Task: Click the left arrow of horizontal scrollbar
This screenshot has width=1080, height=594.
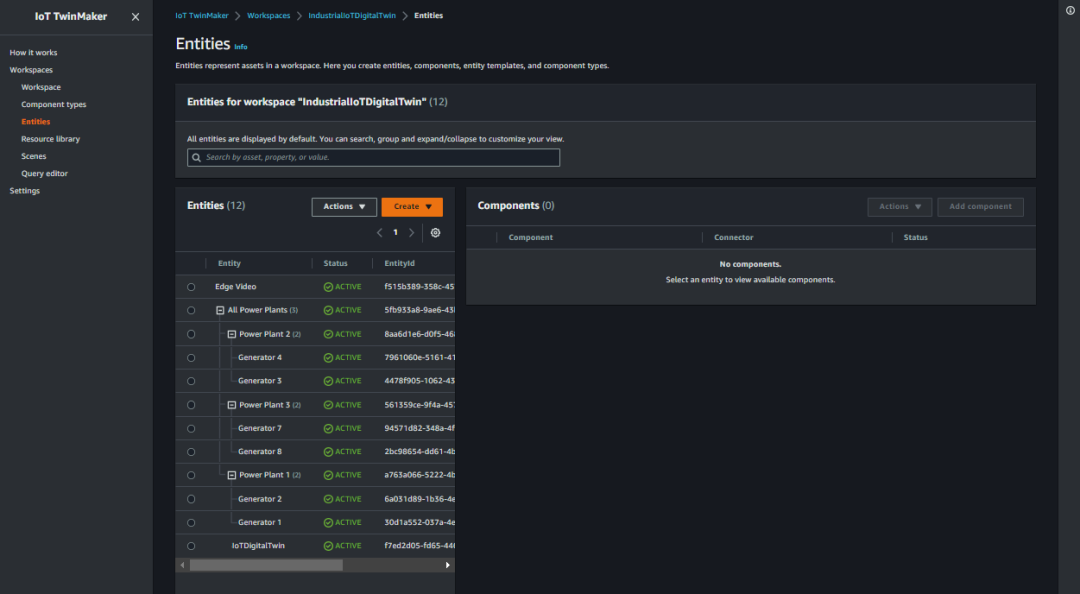Action: click(x=183, y=565)
